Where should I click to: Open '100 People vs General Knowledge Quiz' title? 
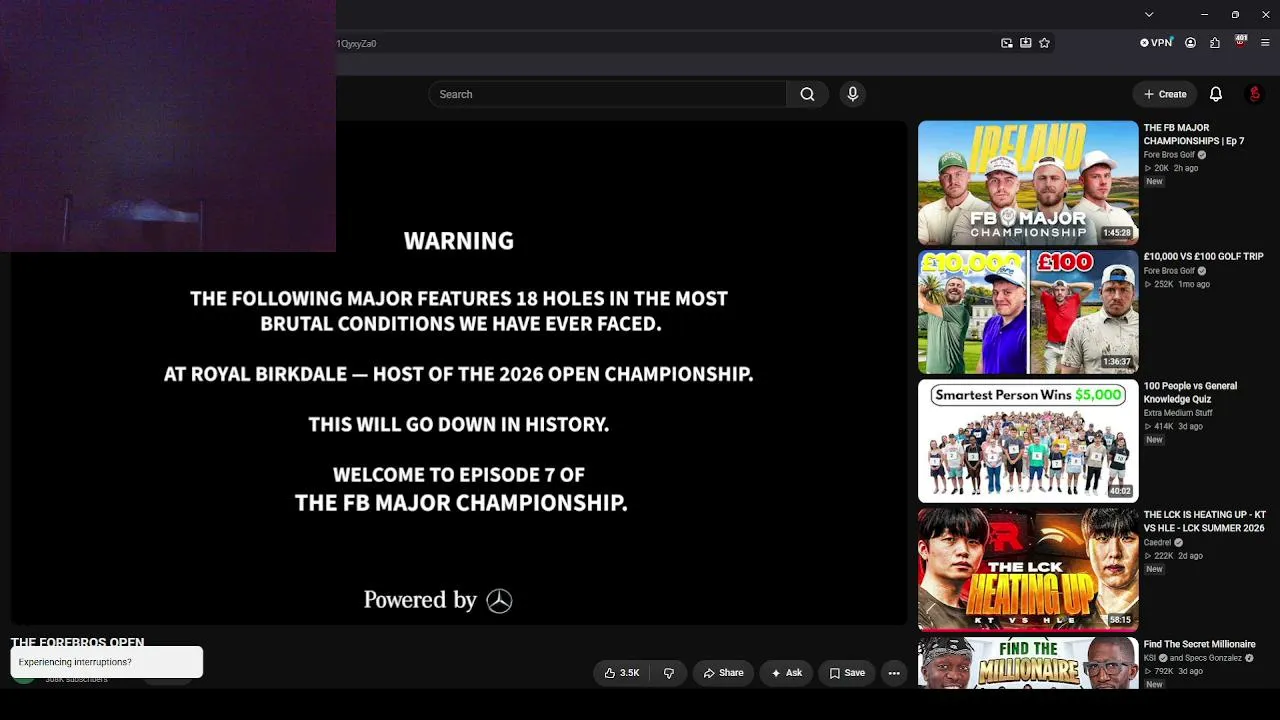point(1190,392)
